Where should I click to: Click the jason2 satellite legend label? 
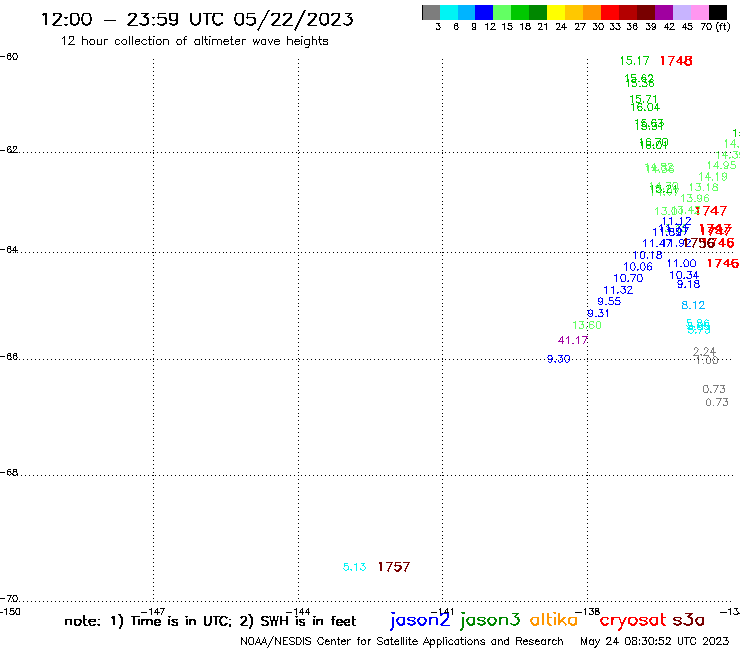click(x=420, y=620)
